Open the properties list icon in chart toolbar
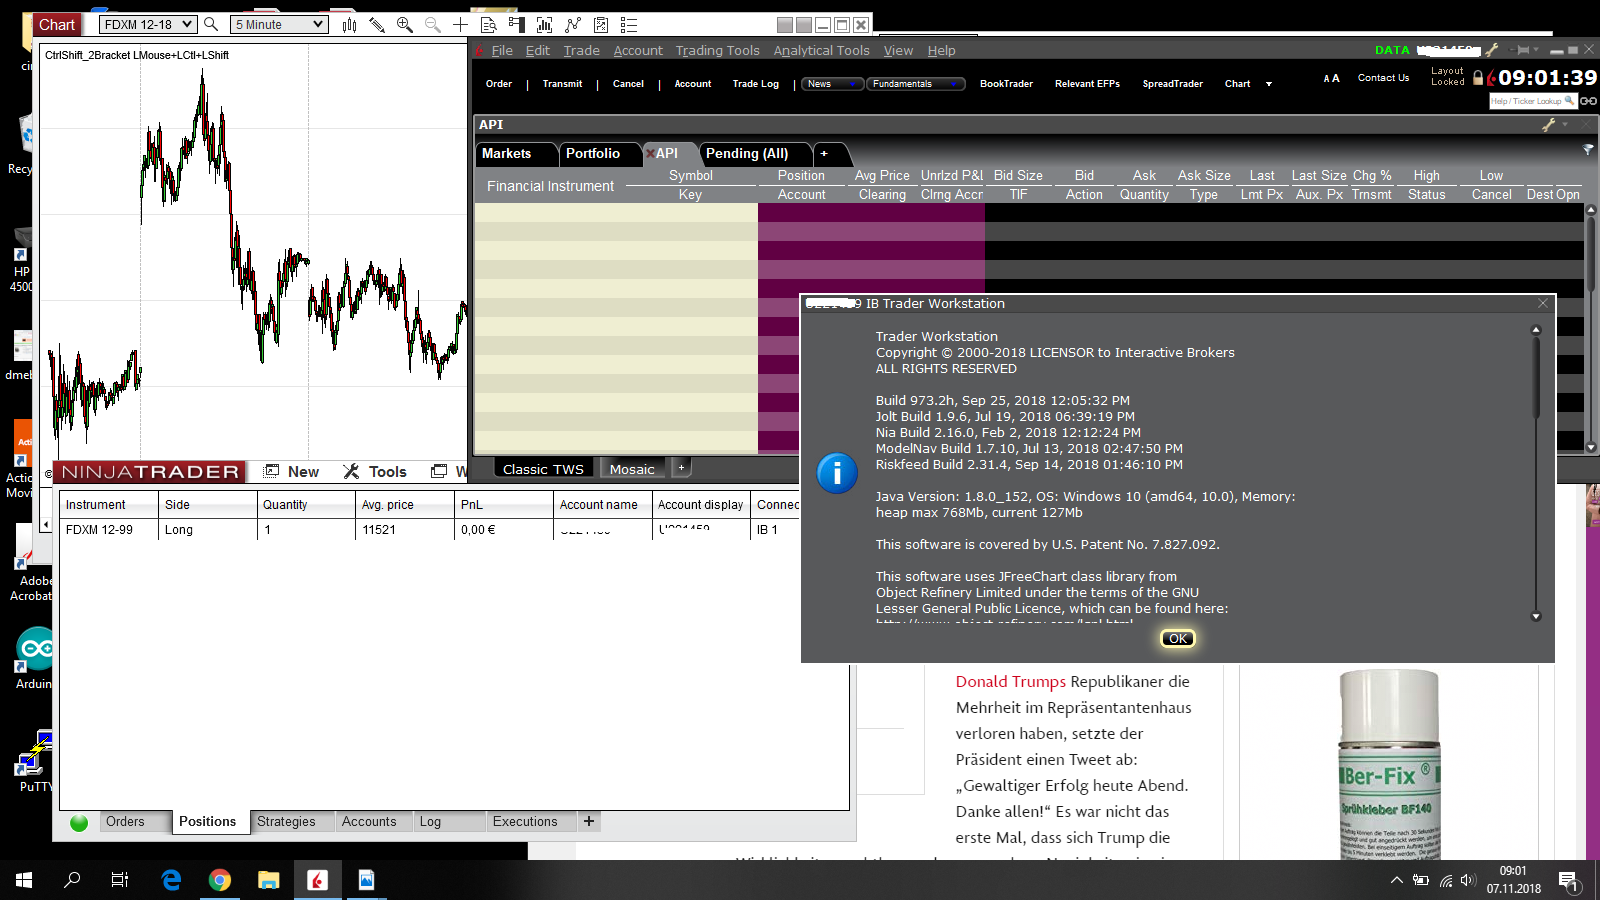This screenshot has height=900, width=1600. [629, 25]
